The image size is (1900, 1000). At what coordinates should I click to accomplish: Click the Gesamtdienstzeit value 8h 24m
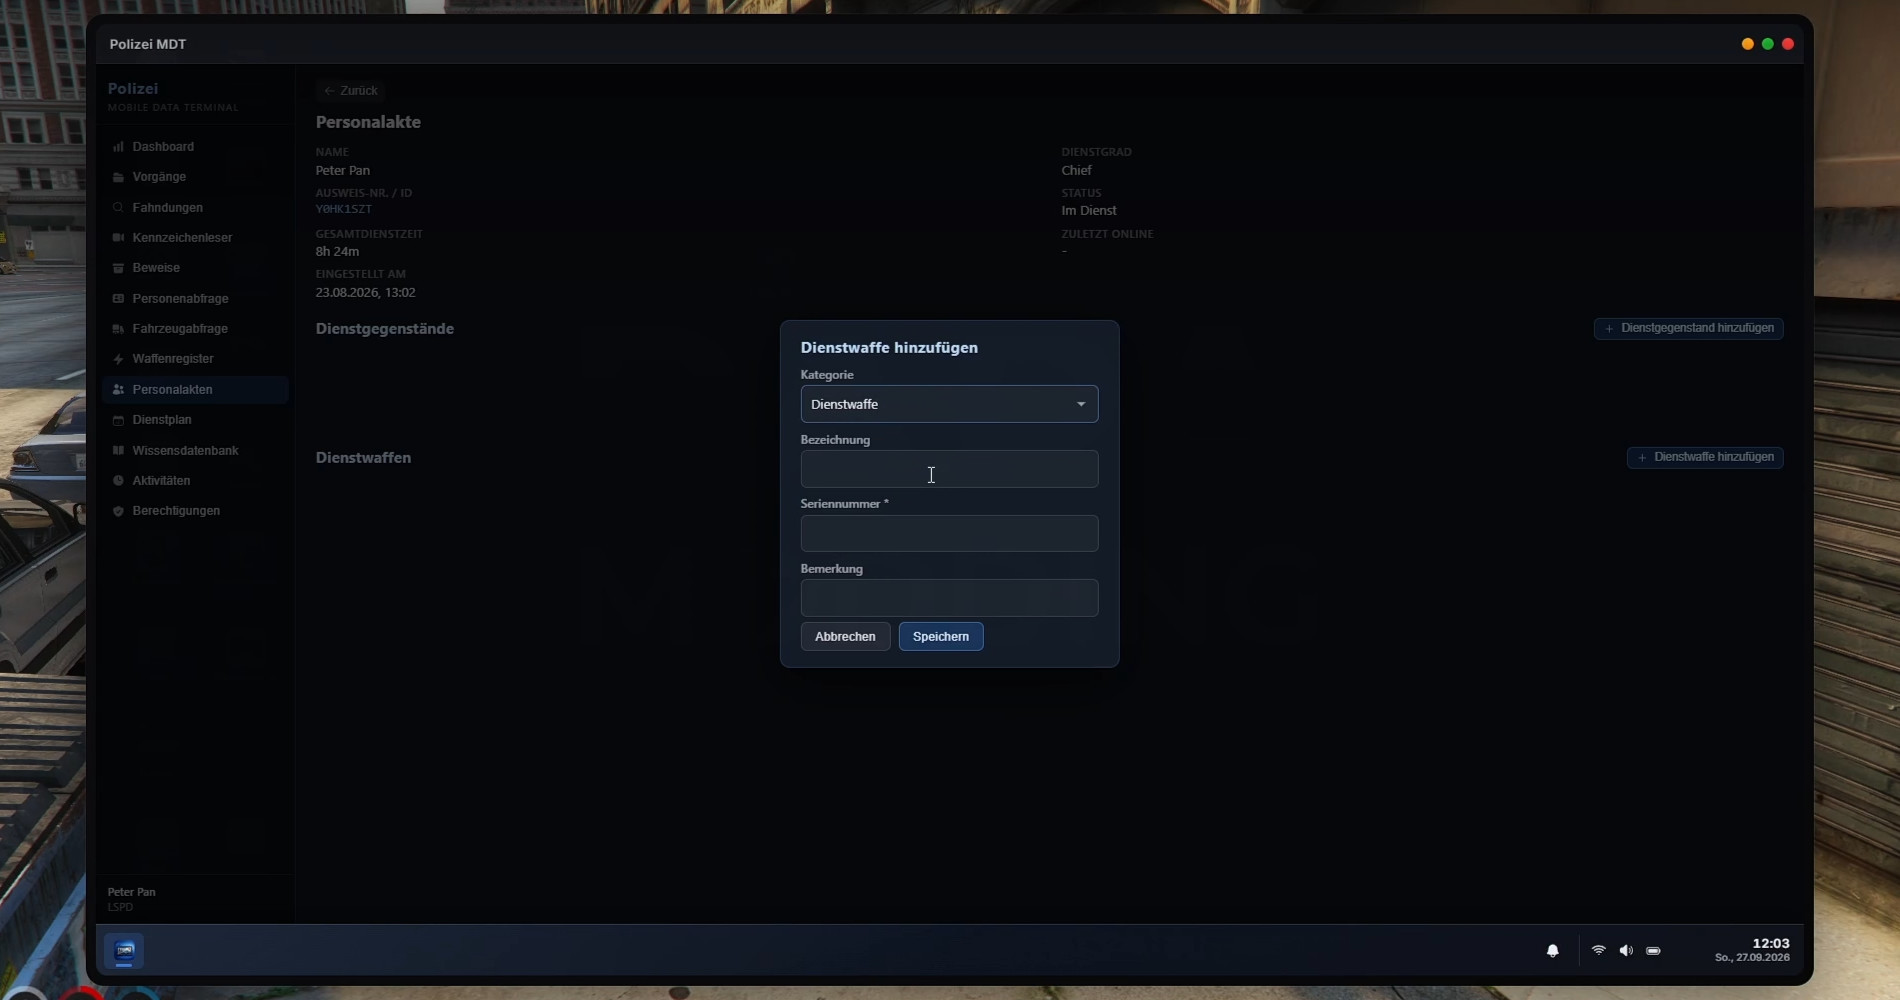click(x=337, y=252)
